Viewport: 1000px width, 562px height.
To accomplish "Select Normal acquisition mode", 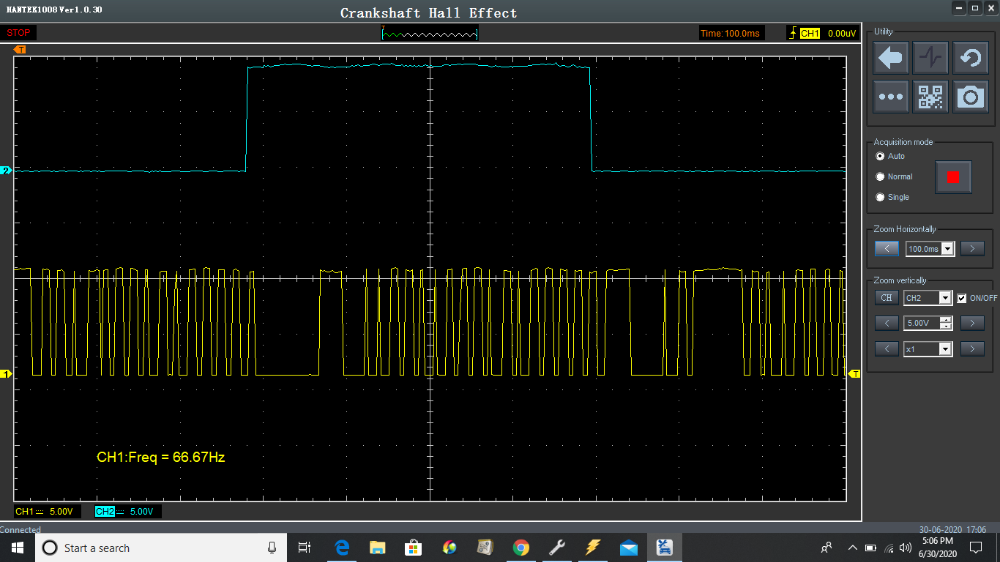I will pyautogui.click(x=880, y=177).
